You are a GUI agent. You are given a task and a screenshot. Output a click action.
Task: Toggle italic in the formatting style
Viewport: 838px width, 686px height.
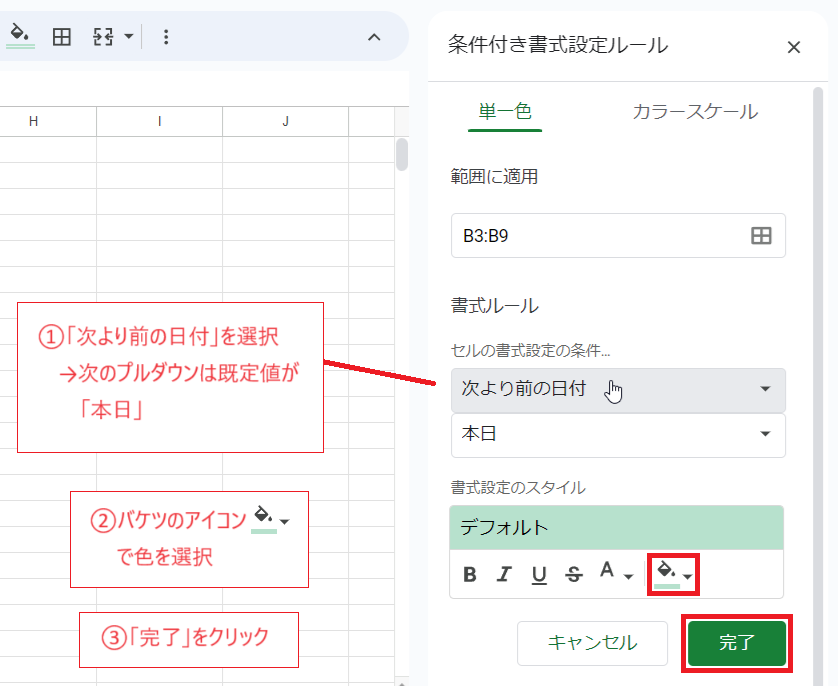[x=504, y=575]
